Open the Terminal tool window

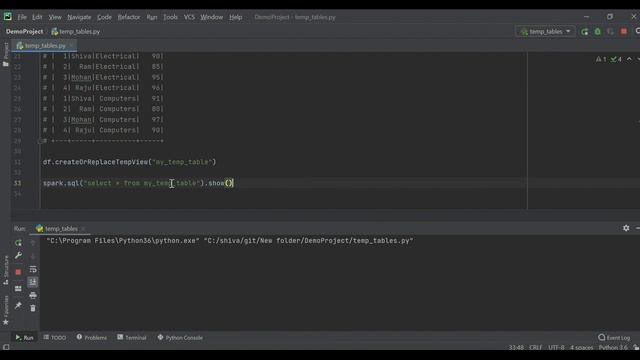[x=131, y=338]
